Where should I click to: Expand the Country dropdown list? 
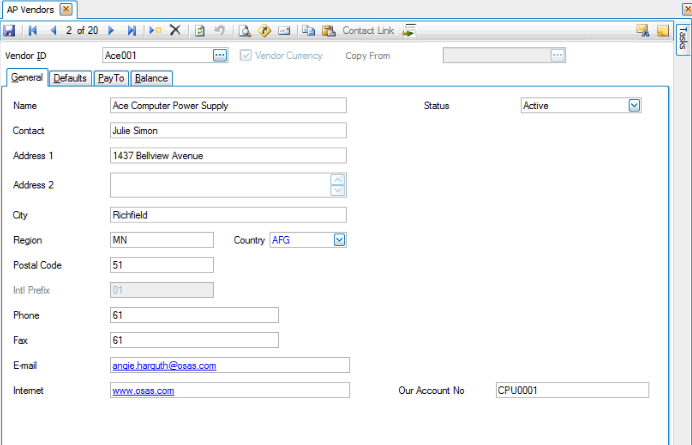[339, 240]
